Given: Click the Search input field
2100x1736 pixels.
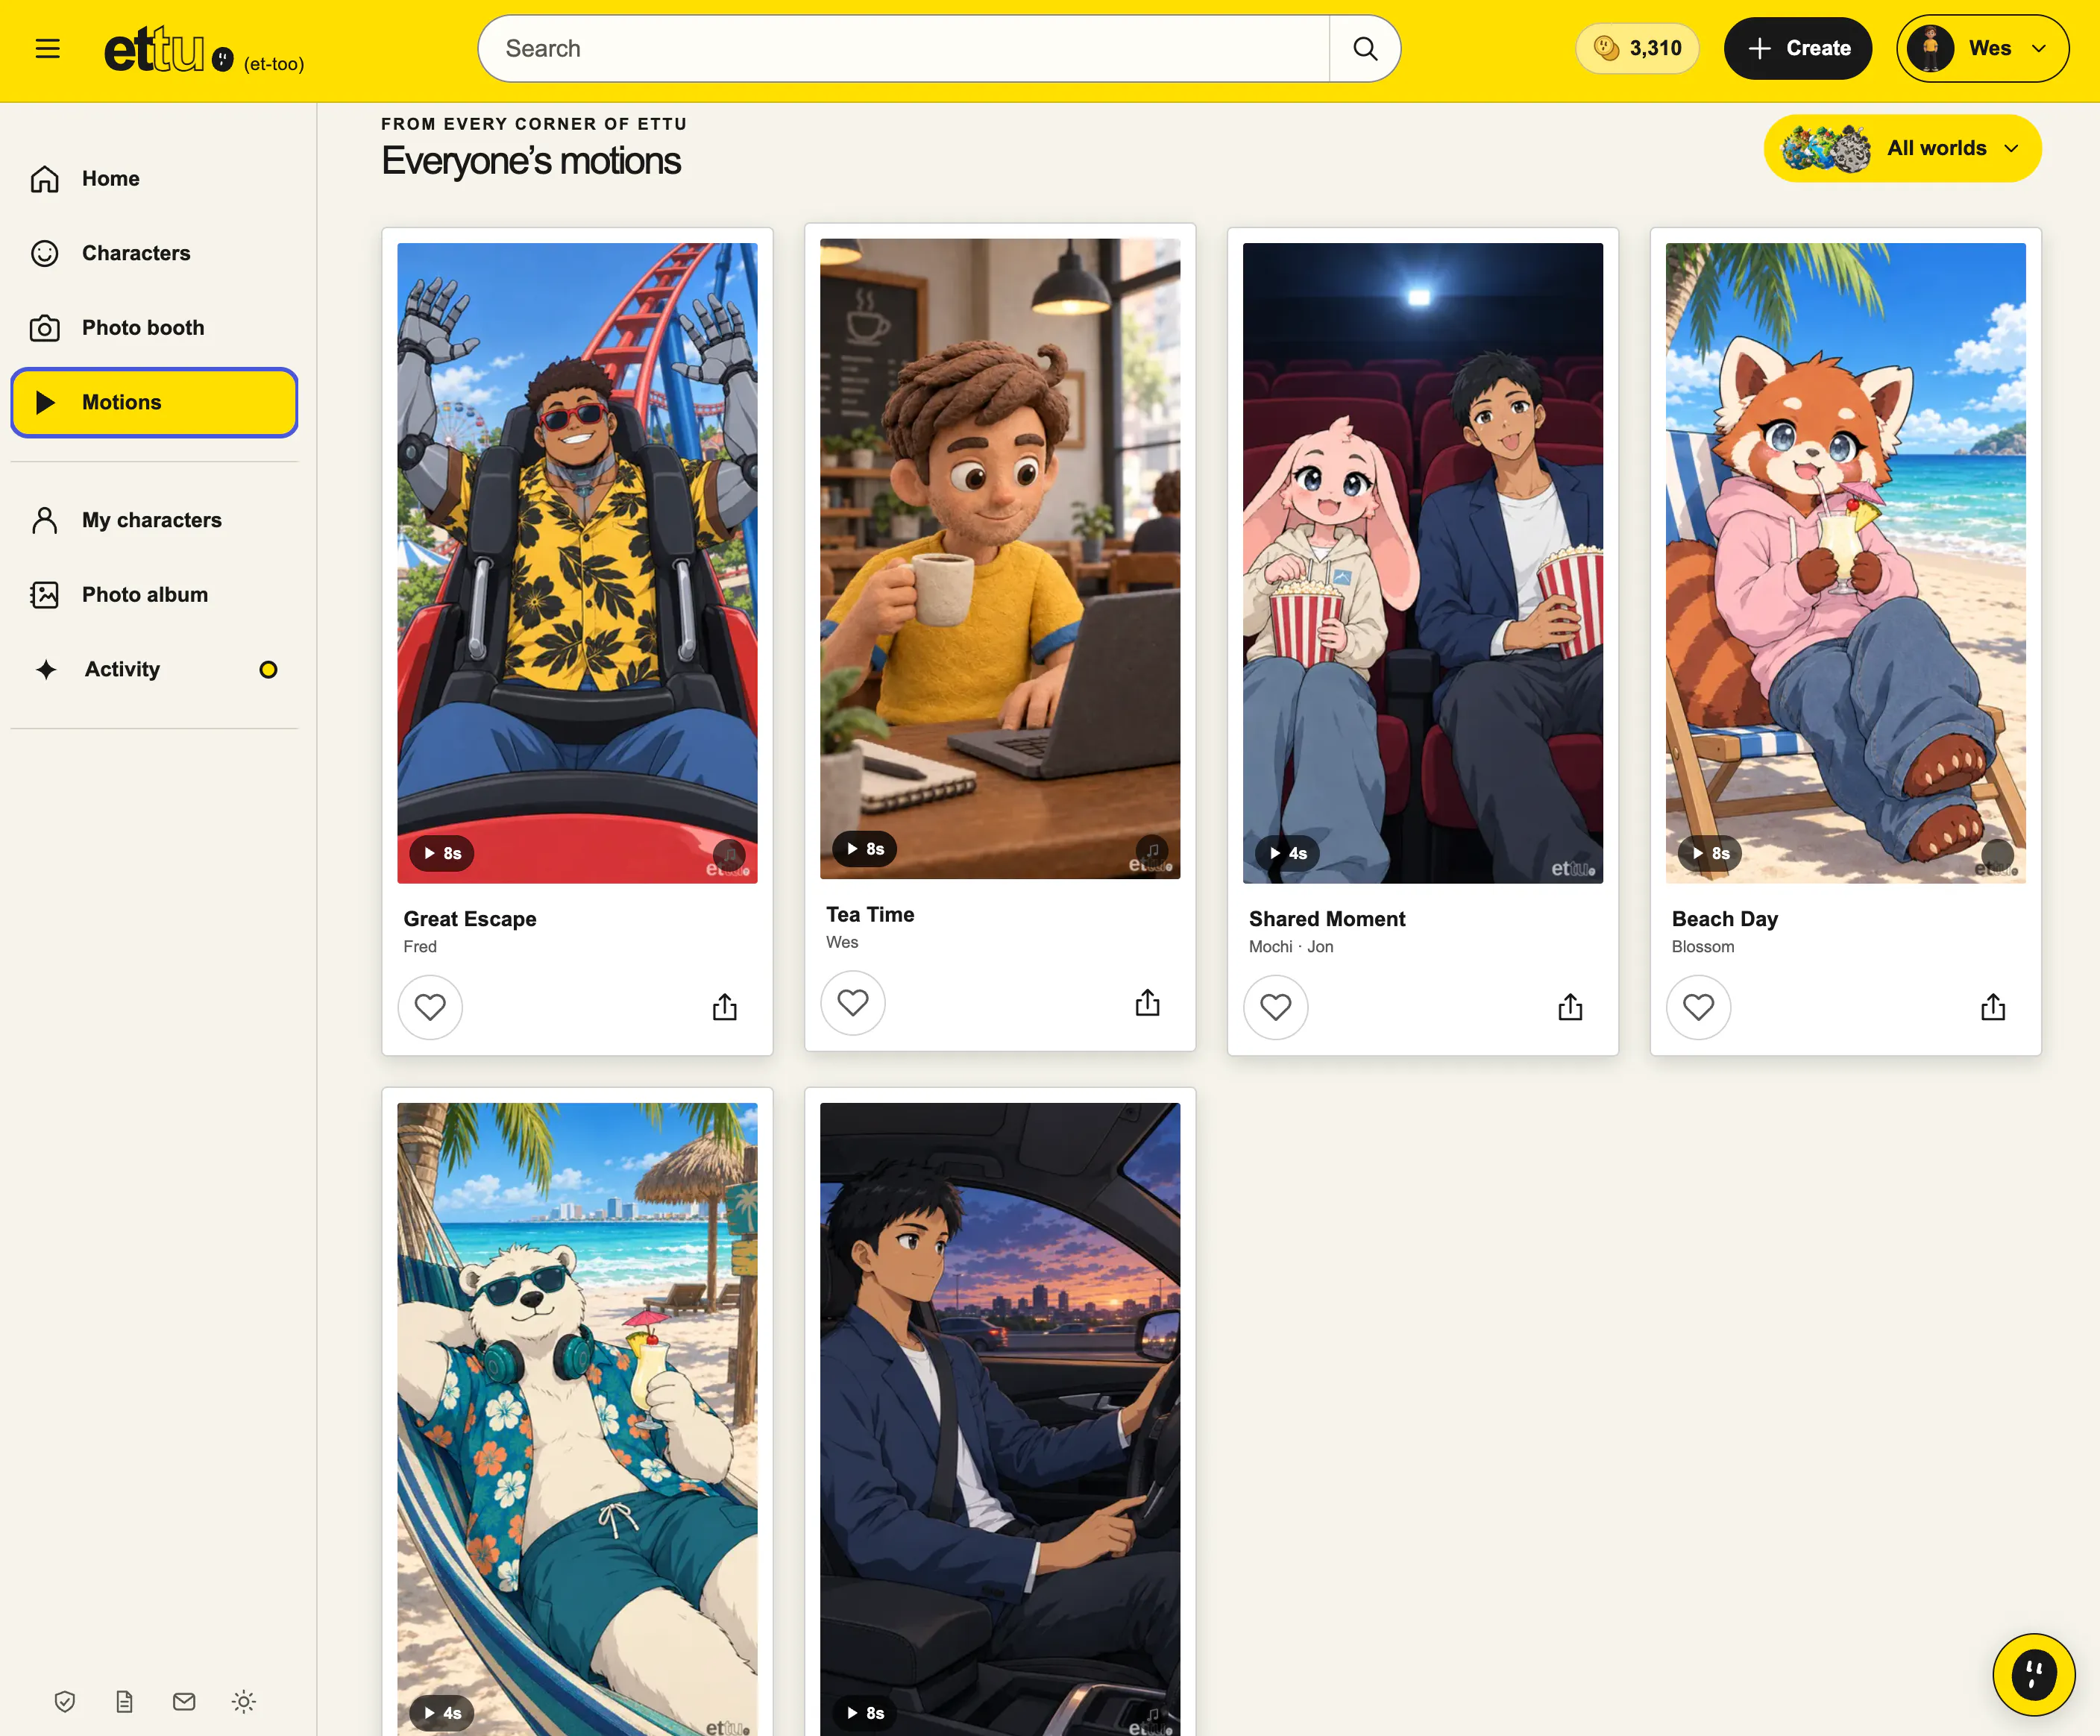Looking at the screenshot, I should 904,48.
